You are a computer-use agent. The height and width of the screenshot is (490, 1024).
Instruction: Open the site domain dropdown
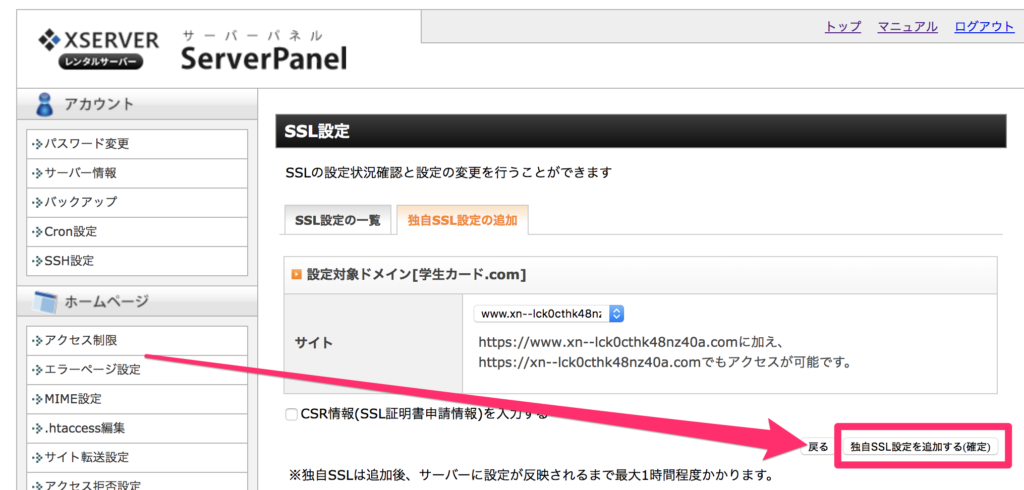point(549,314)
